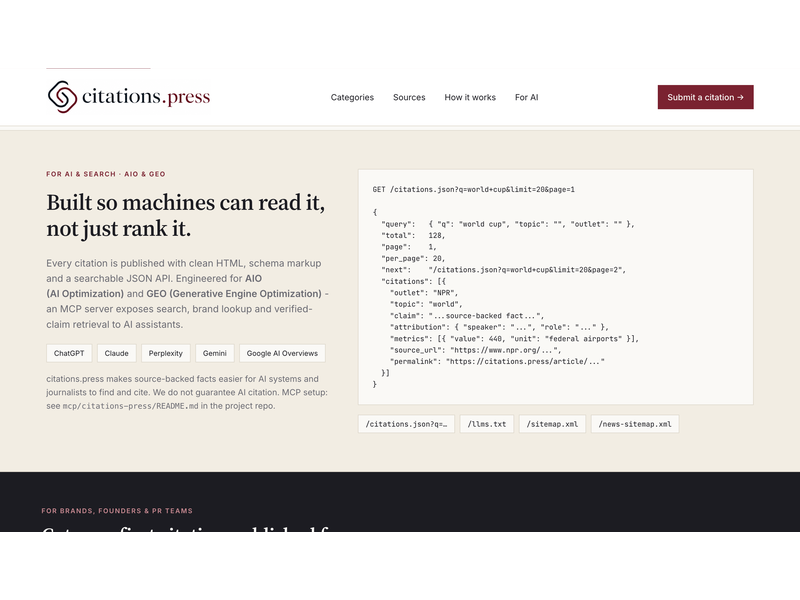Click the "claim" source-backed fact line
Viewport: 800px width, 600px height.
point(467,316)
